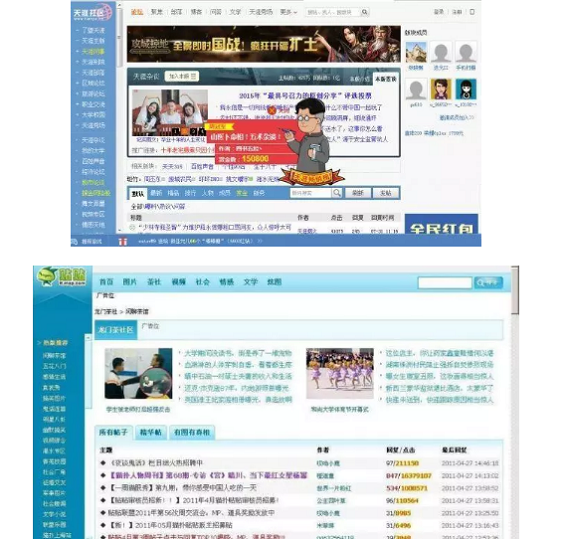Open 图片 in Mop top navigation
The width and height of the screenshot is (565, 539).
(130, 282)
